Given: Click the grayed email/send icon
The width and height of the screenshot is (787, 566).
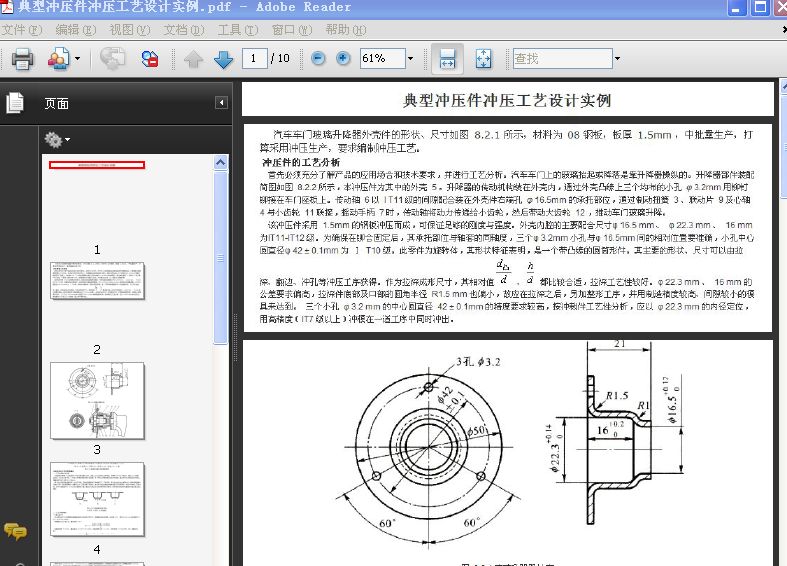Looking at the screenshot, I should click(x=112, y=58).
